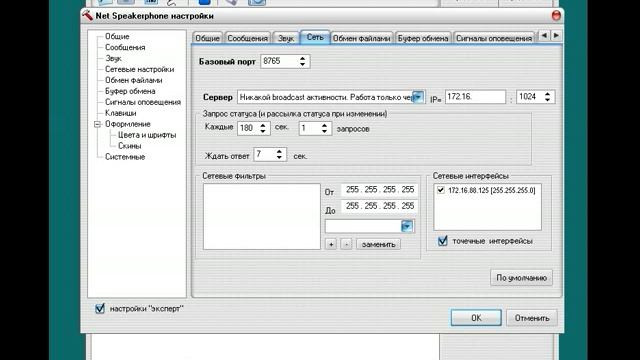Select Клавиши in settings tree

tap(120, 113)
